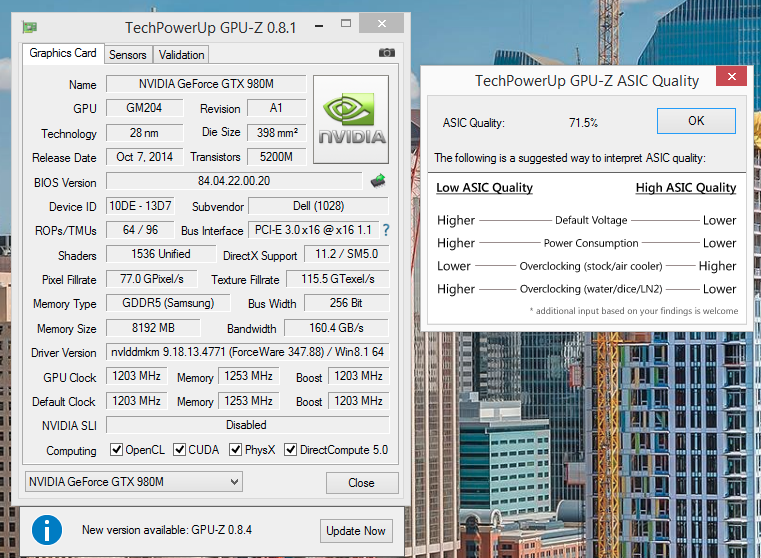Screen dimensions: 761x558
Task: Click Memory Type field GDDR5 (Samsung)
Action: 168,303
